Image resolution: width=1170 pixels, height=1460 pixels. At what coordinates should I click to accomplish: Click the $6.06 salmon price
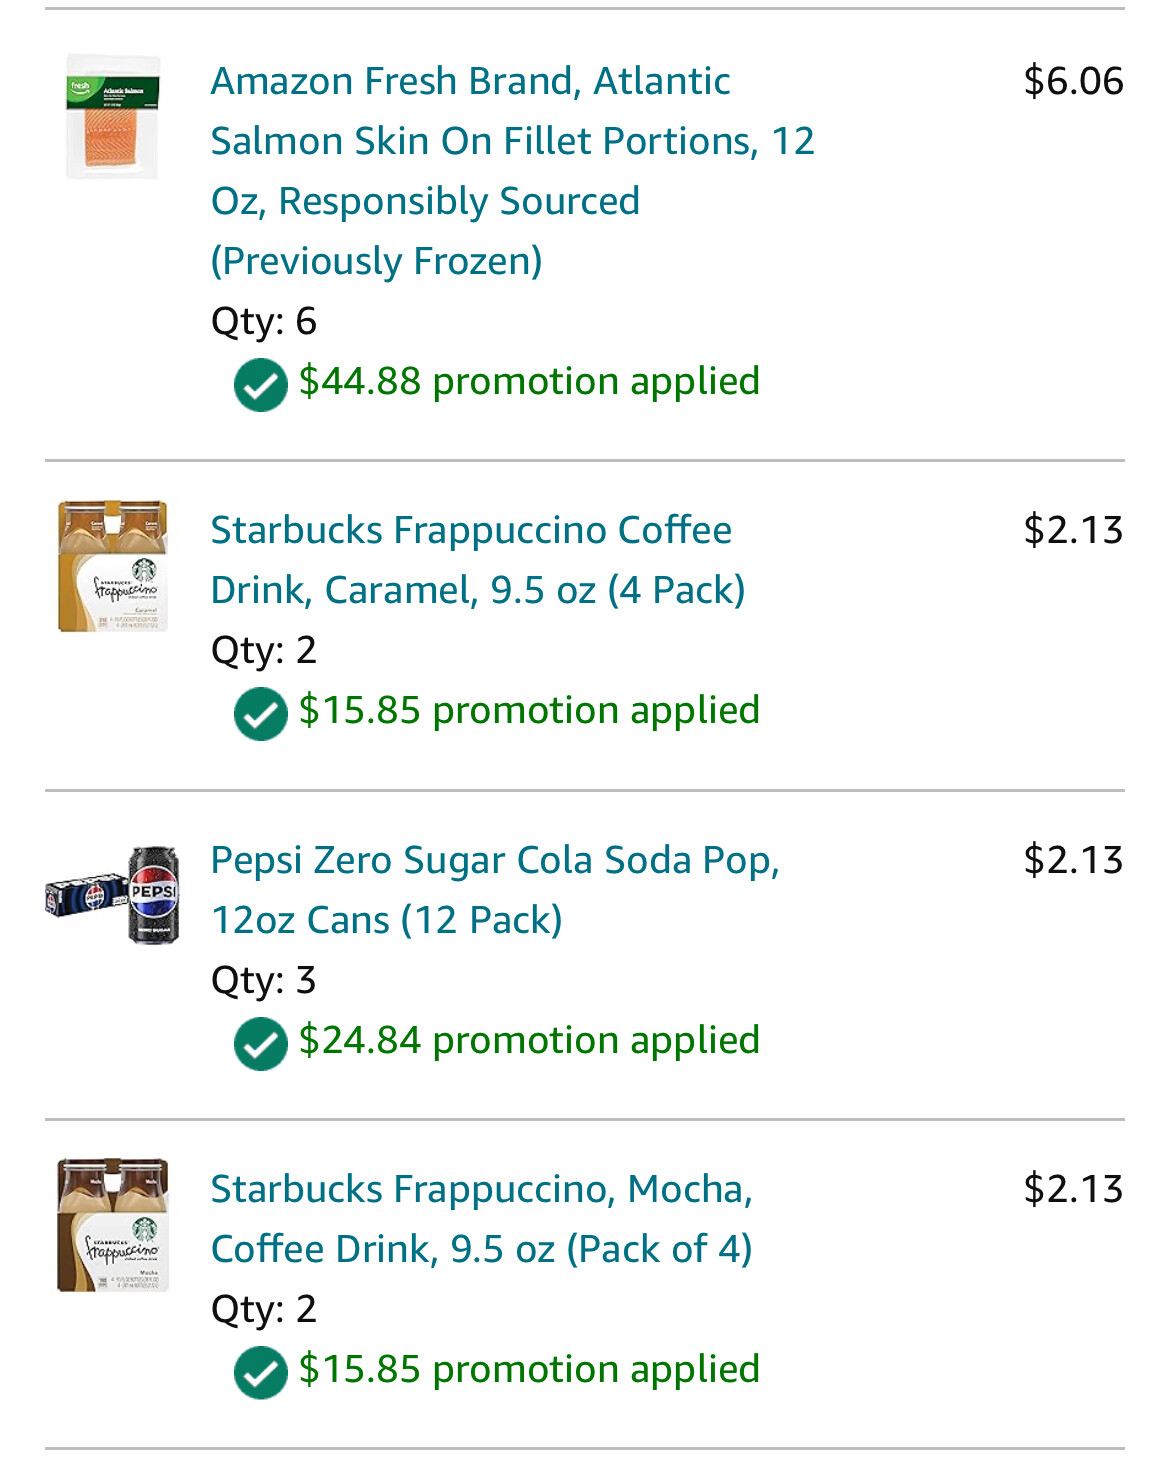[1073, 81]
